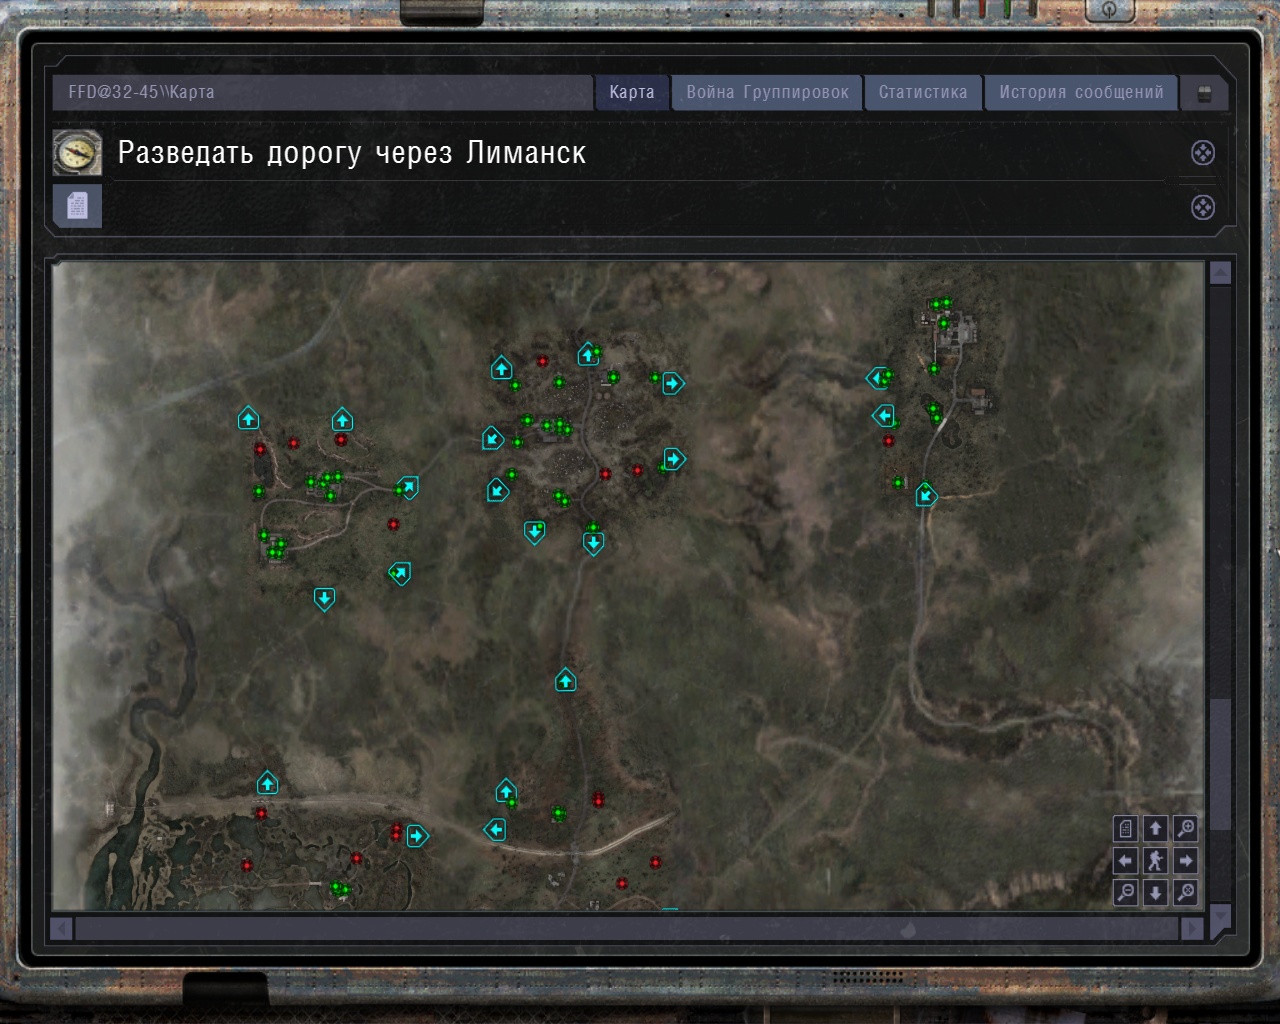Pan the map left with arrow button
This screenshot has height=1024, width=1280.
coord(1126,860)
